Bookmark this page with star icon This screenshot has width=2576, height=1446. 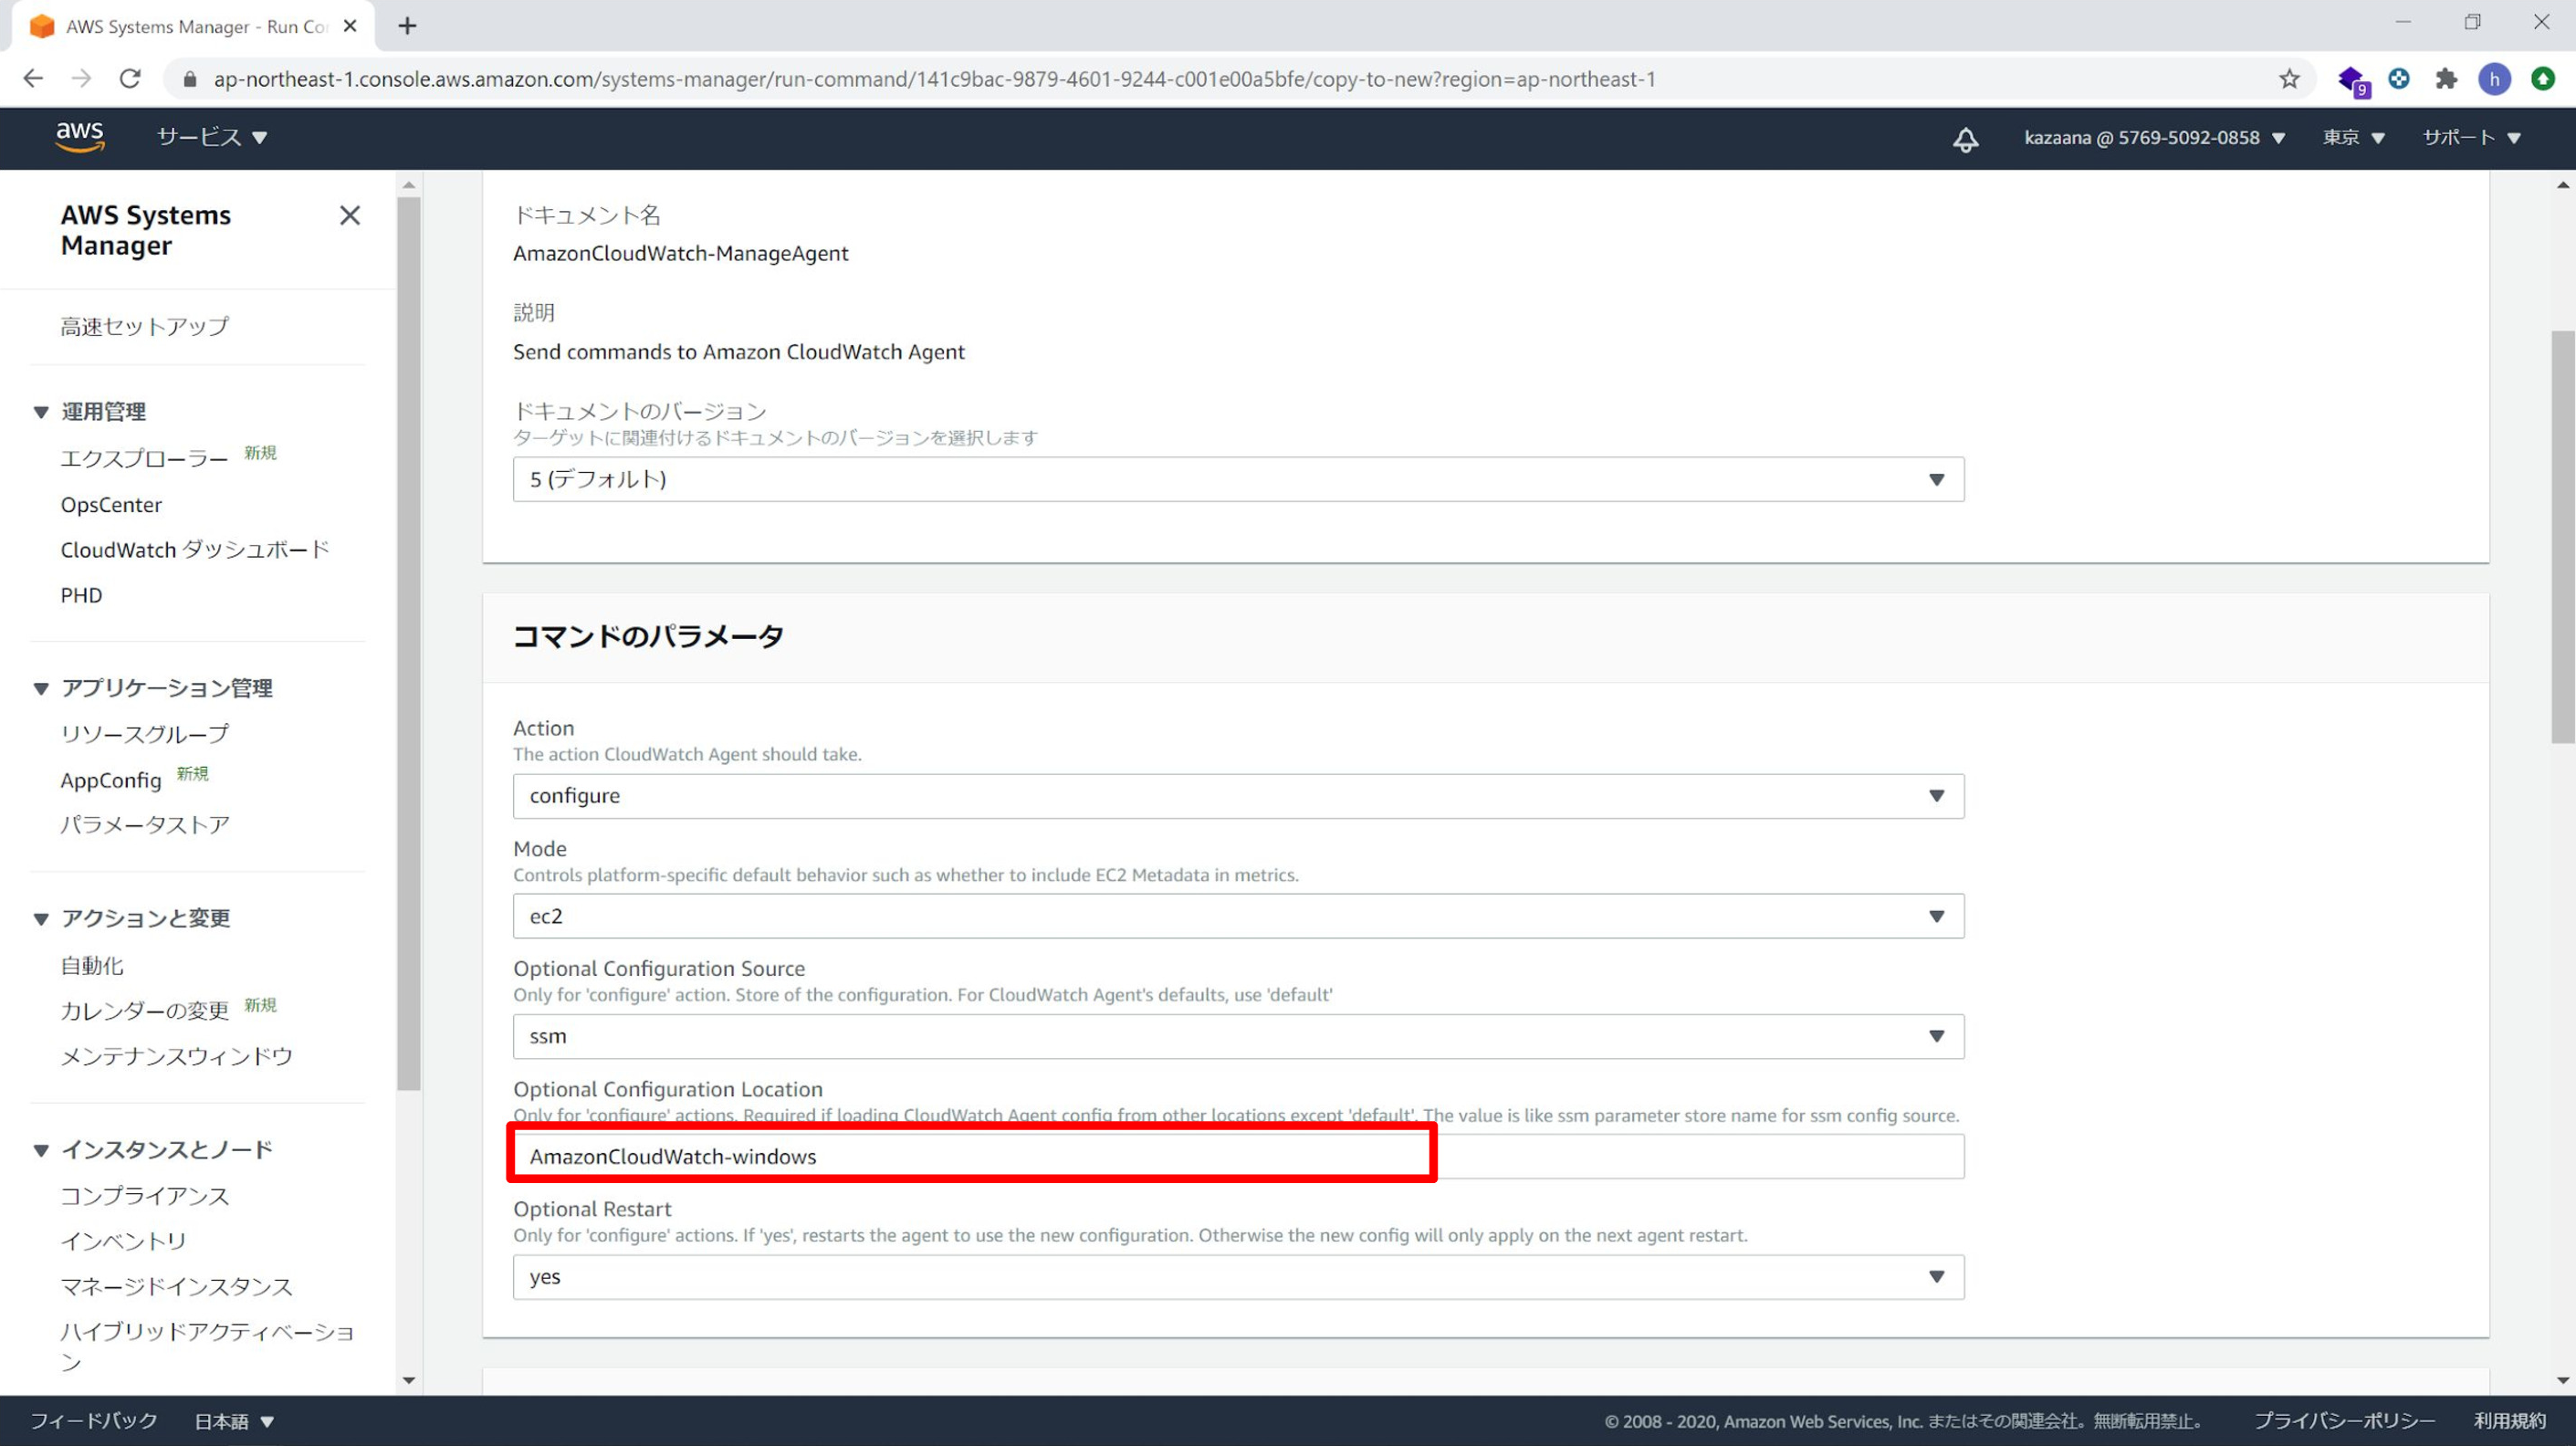pos(2289,79)
